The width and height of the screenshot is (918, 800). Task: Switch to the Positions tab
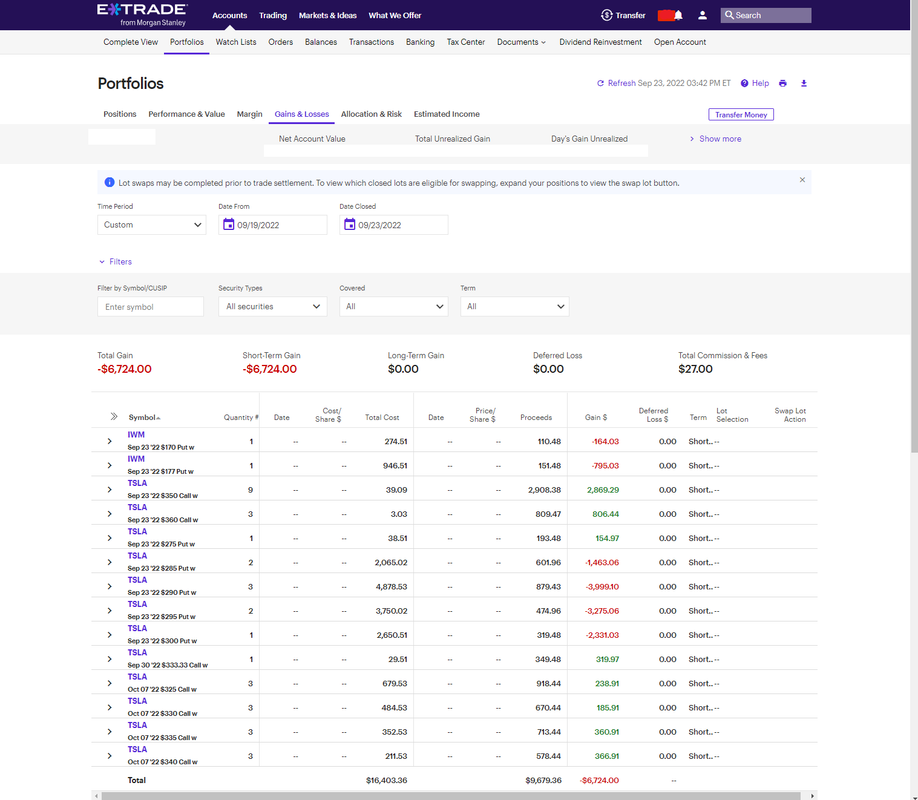pyautogui.click(x=120, y=114)
